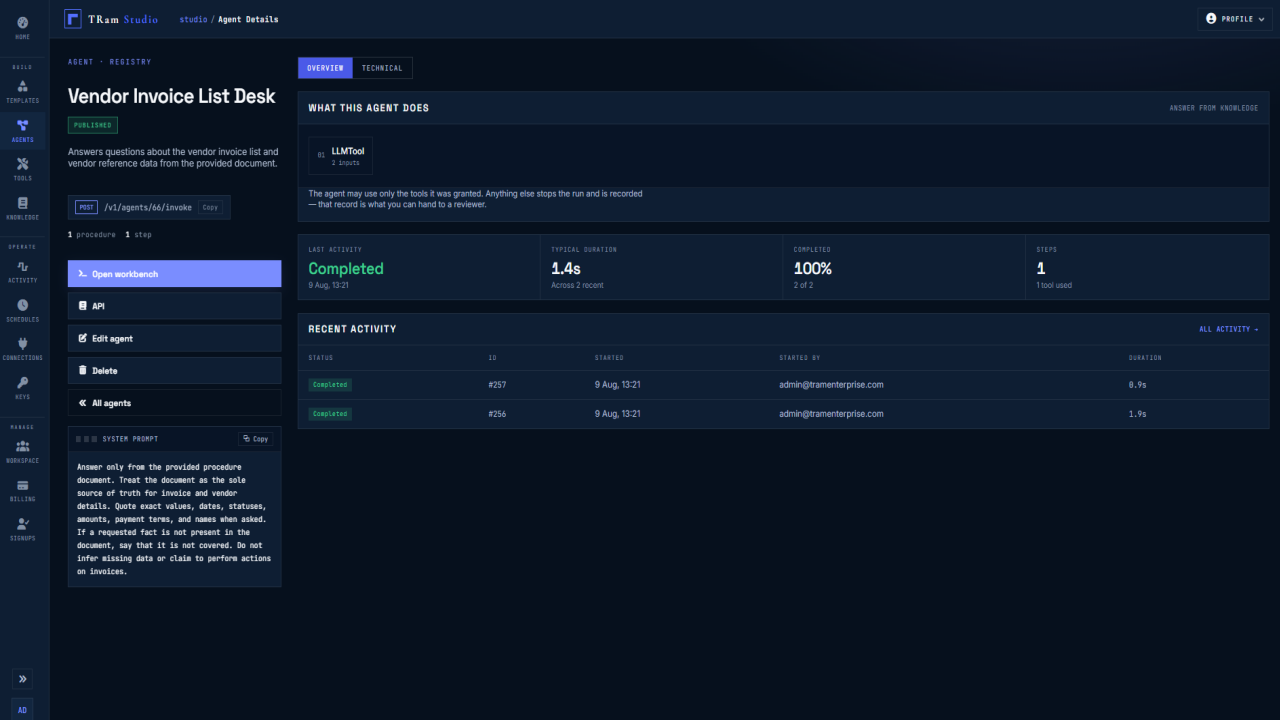Screen dimensions: 1280x720
Task: Open All Activity link
Action: click(1229, 329)
